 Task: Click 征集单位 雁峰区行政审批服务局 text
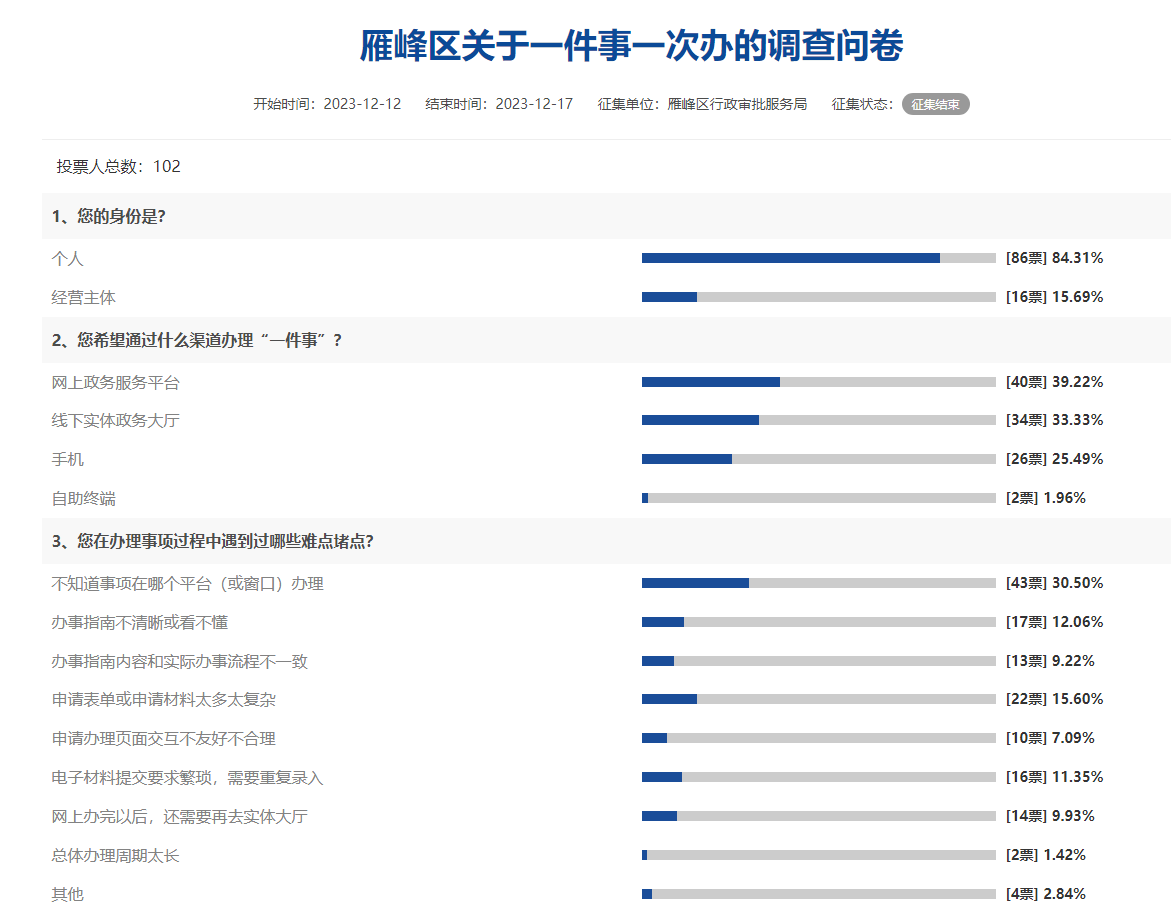702,104
